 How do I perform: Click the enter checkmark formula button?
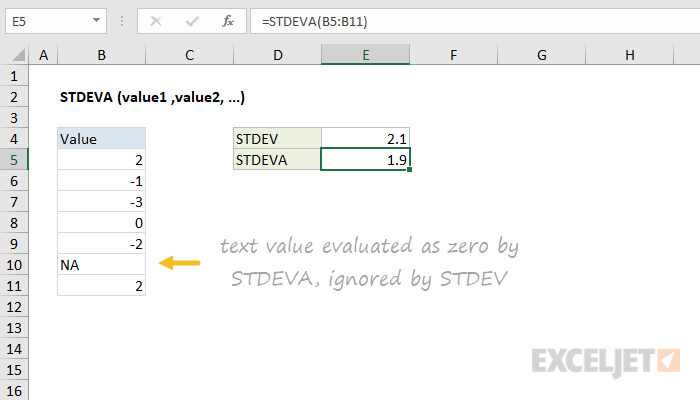(x=192, y=21)
